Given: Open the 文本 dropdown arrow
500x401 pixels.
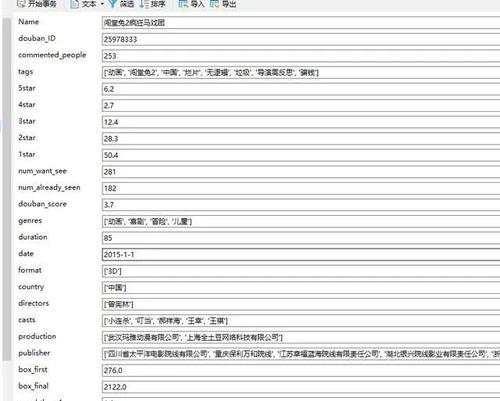Looking at the screenshot, I should coord(102,4).
